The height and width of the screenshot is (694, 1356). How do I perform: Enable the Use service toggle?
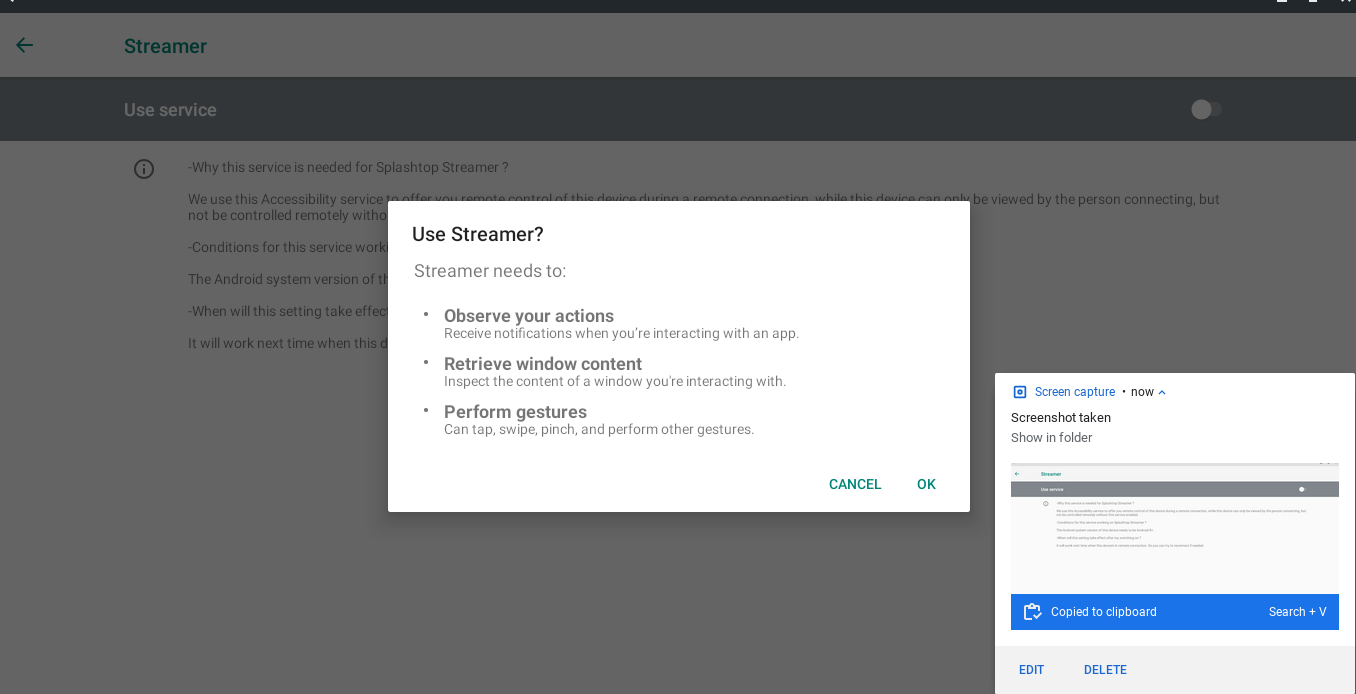(1206, 109)
